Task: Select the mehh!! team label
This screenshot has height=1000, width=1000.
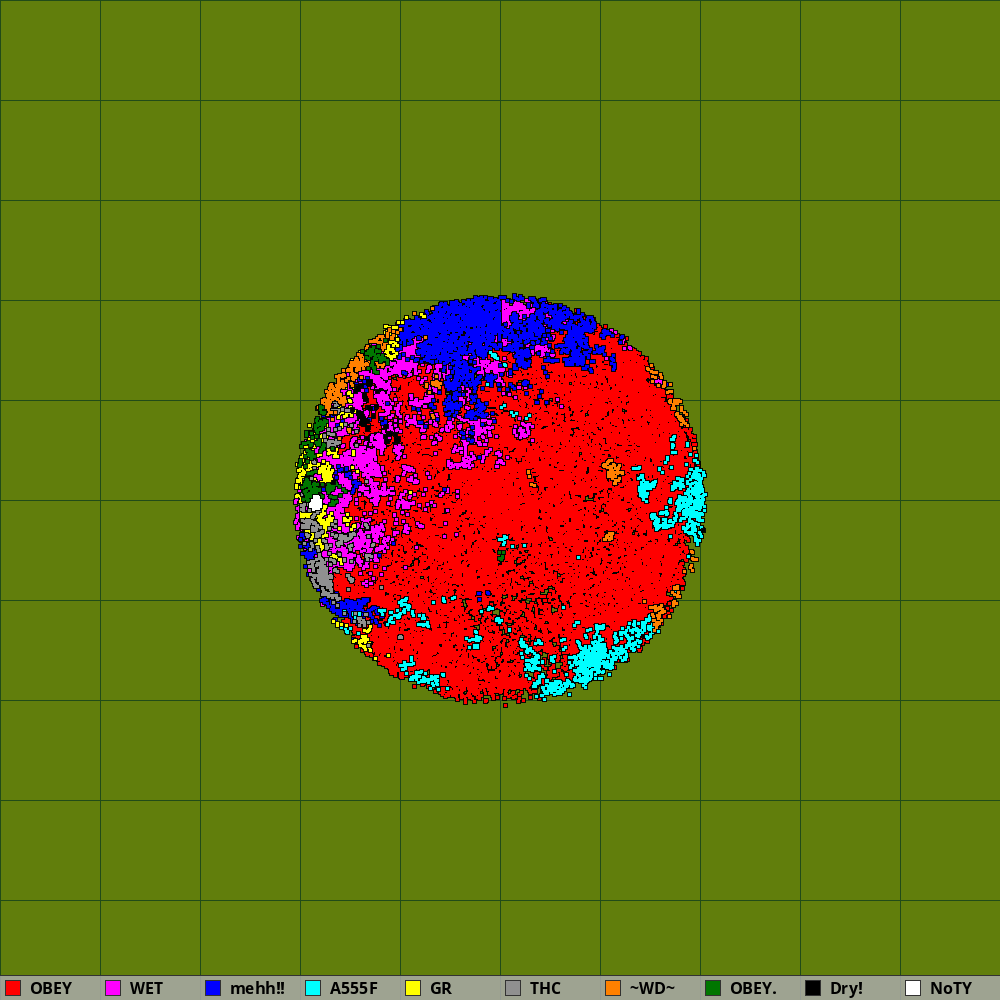Action: pos(257,988)
